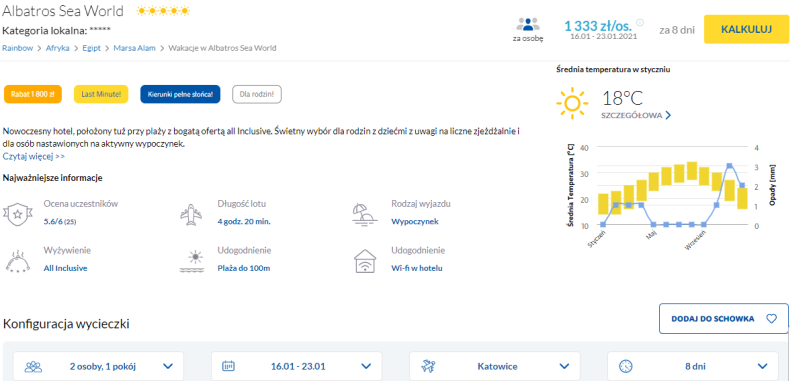Click the people 'za osobę' icon

pyautogui.click(x=528, y=25)
